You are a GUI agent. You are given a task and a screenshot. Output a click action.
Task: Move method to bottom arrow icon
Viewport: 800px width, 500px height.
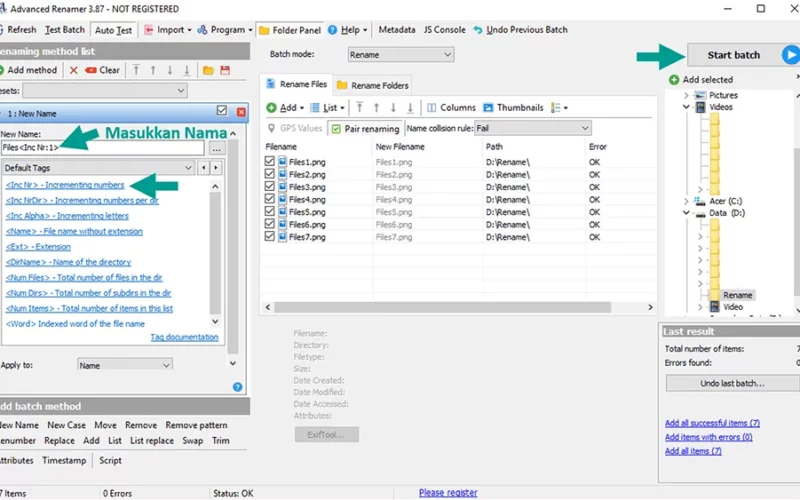[x=187, y=70]
